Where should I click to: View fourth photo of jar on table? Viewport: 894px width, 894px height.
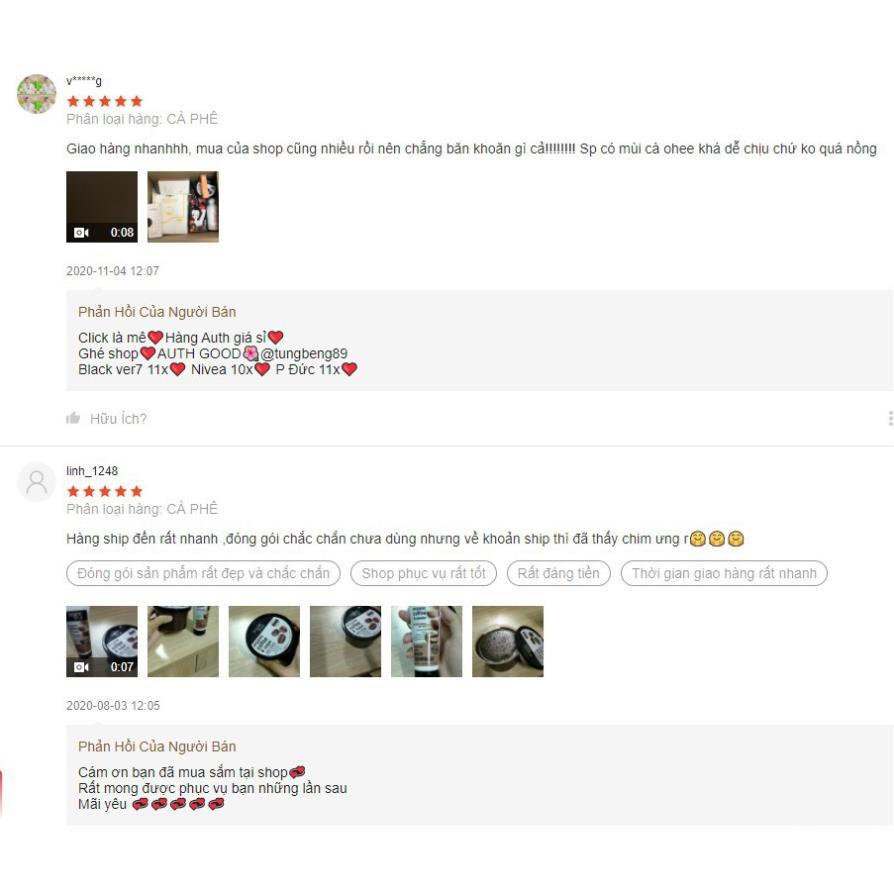346,641
